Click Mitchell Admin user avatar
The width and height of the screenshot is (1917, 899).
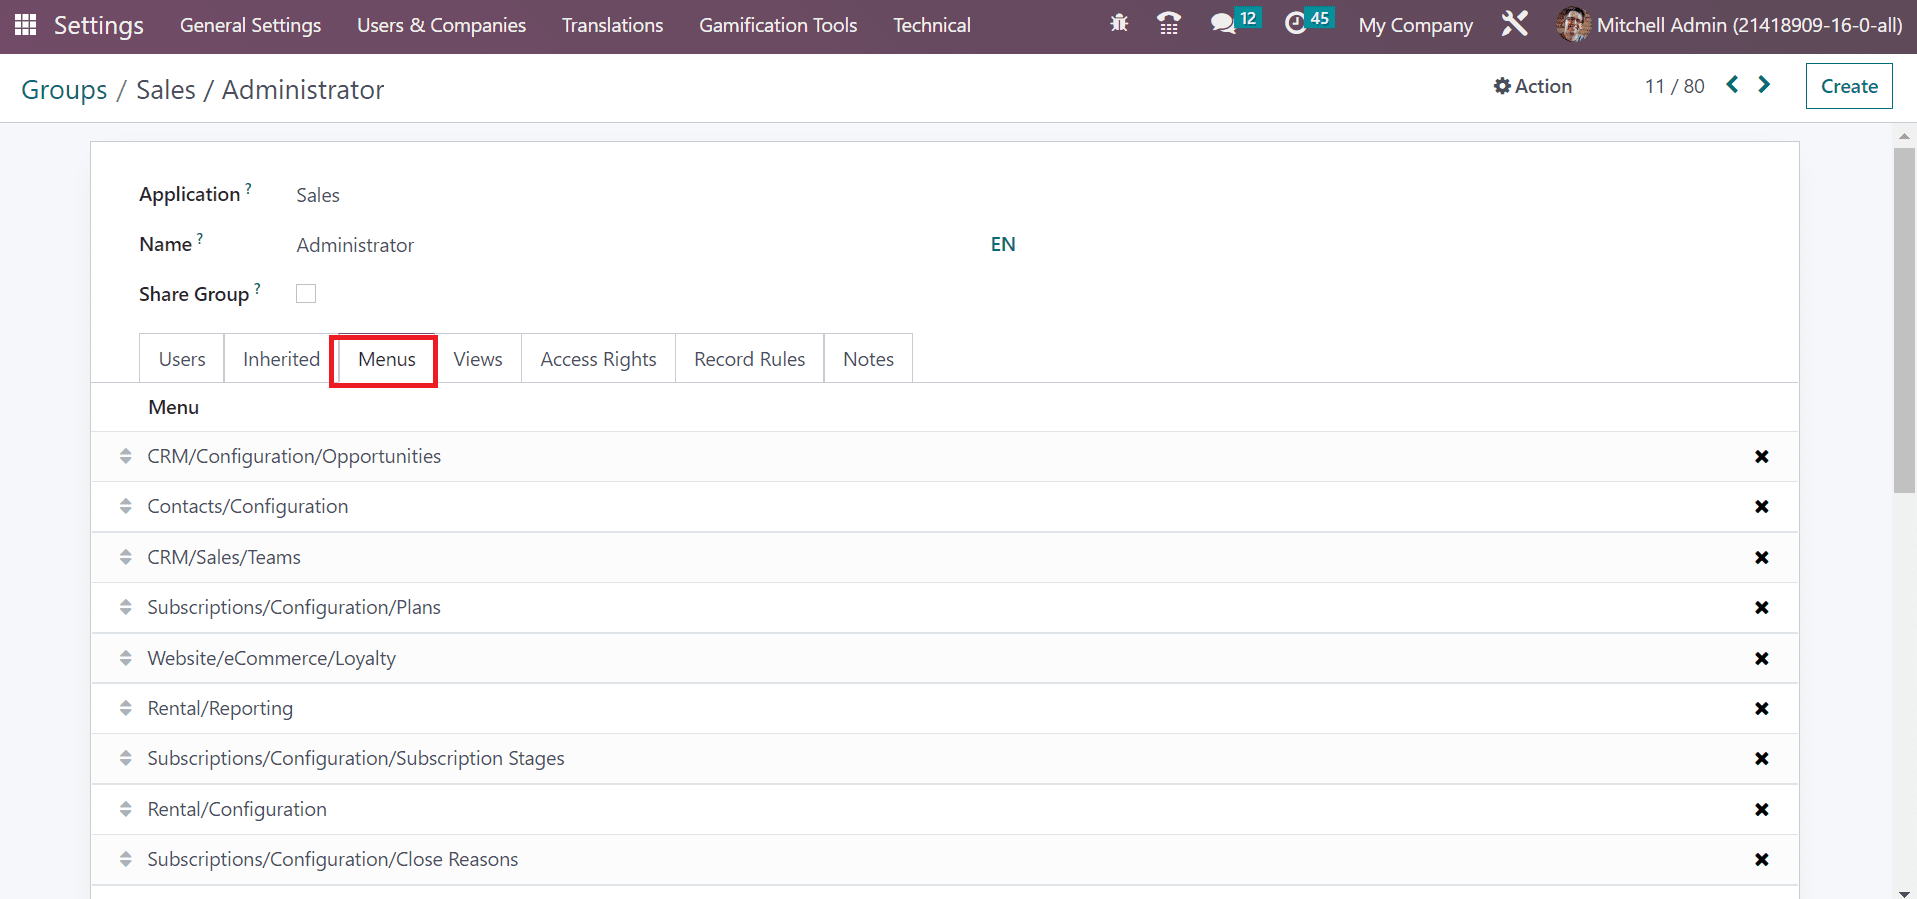pos(1573,24)
